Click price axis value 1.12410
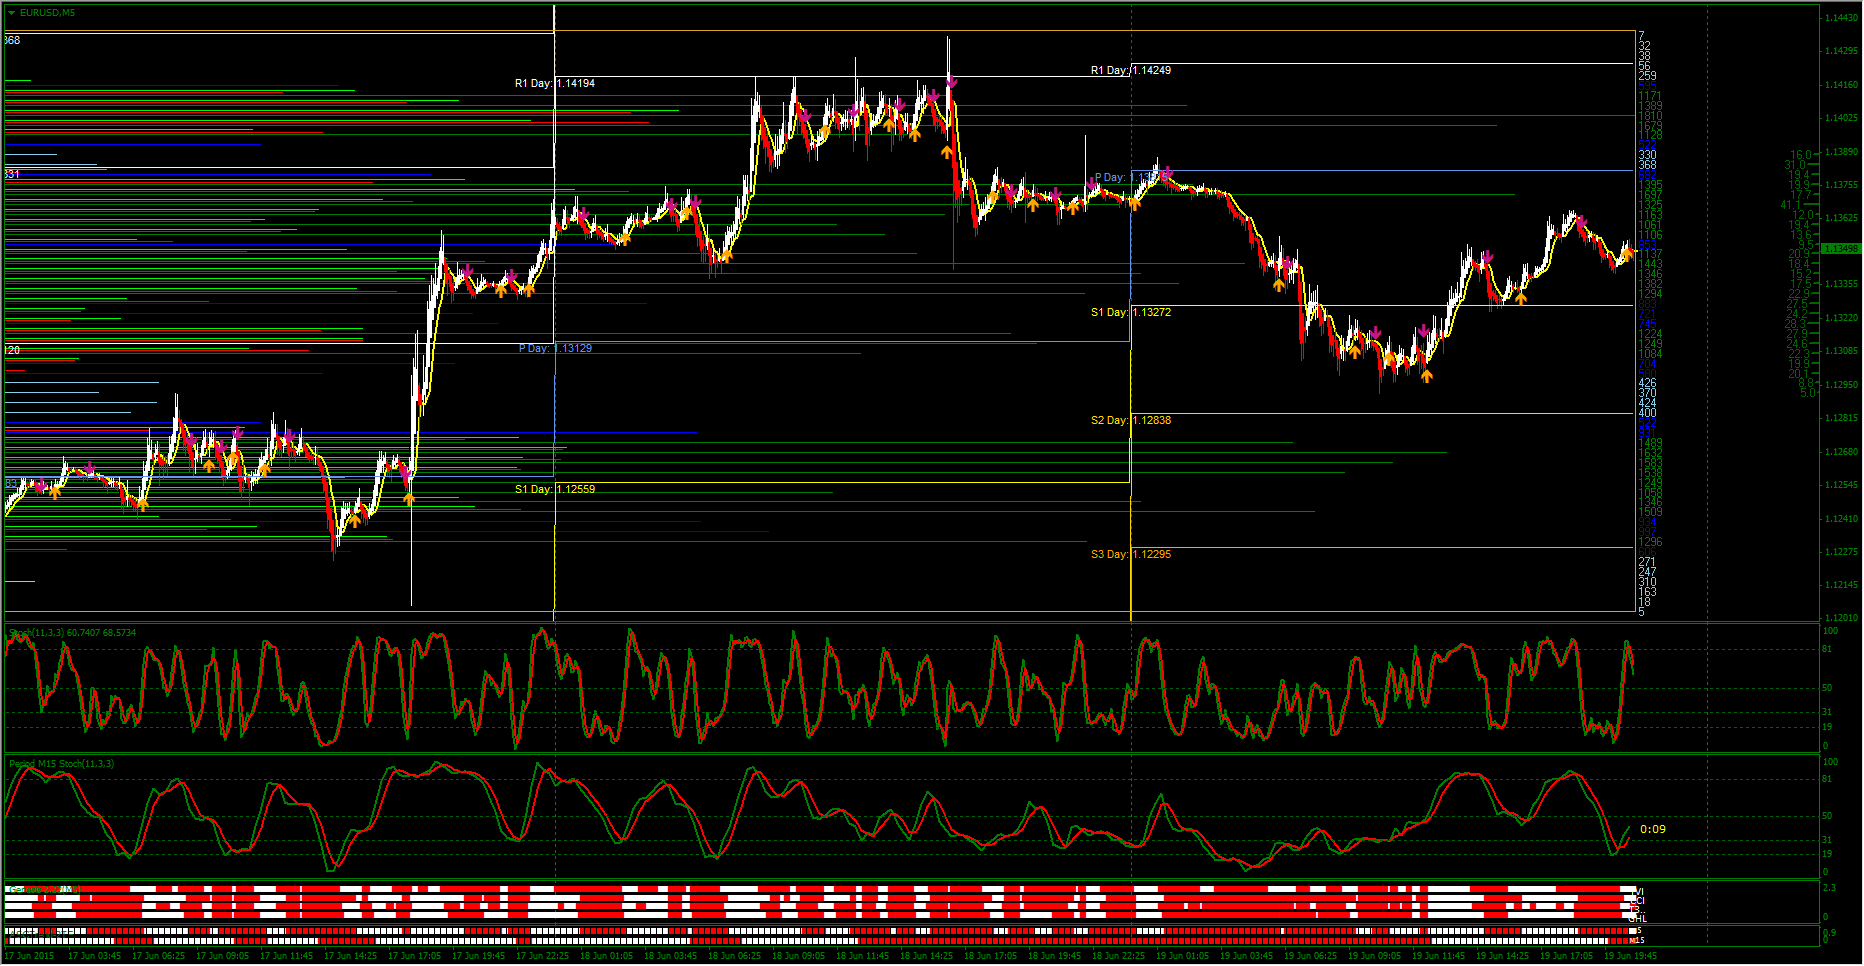 click(1842, 519)
